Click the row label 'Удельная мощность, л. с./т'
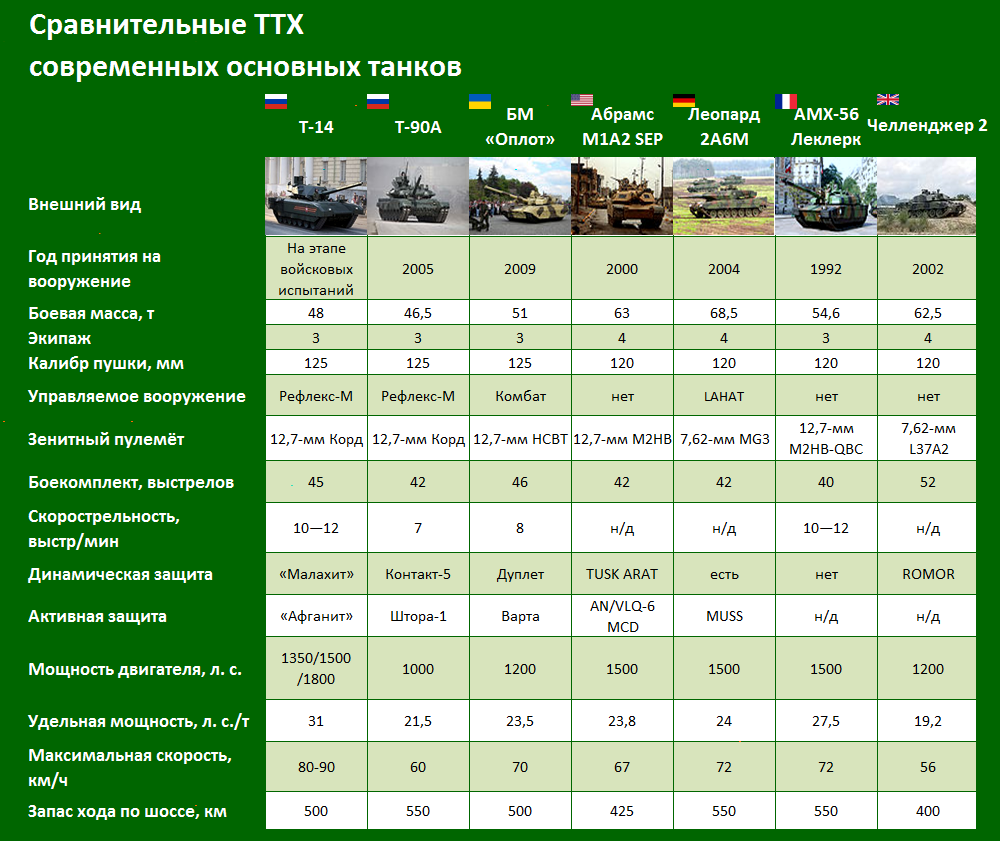Viewport: 1000px width, 841px height. coord(138,721)
